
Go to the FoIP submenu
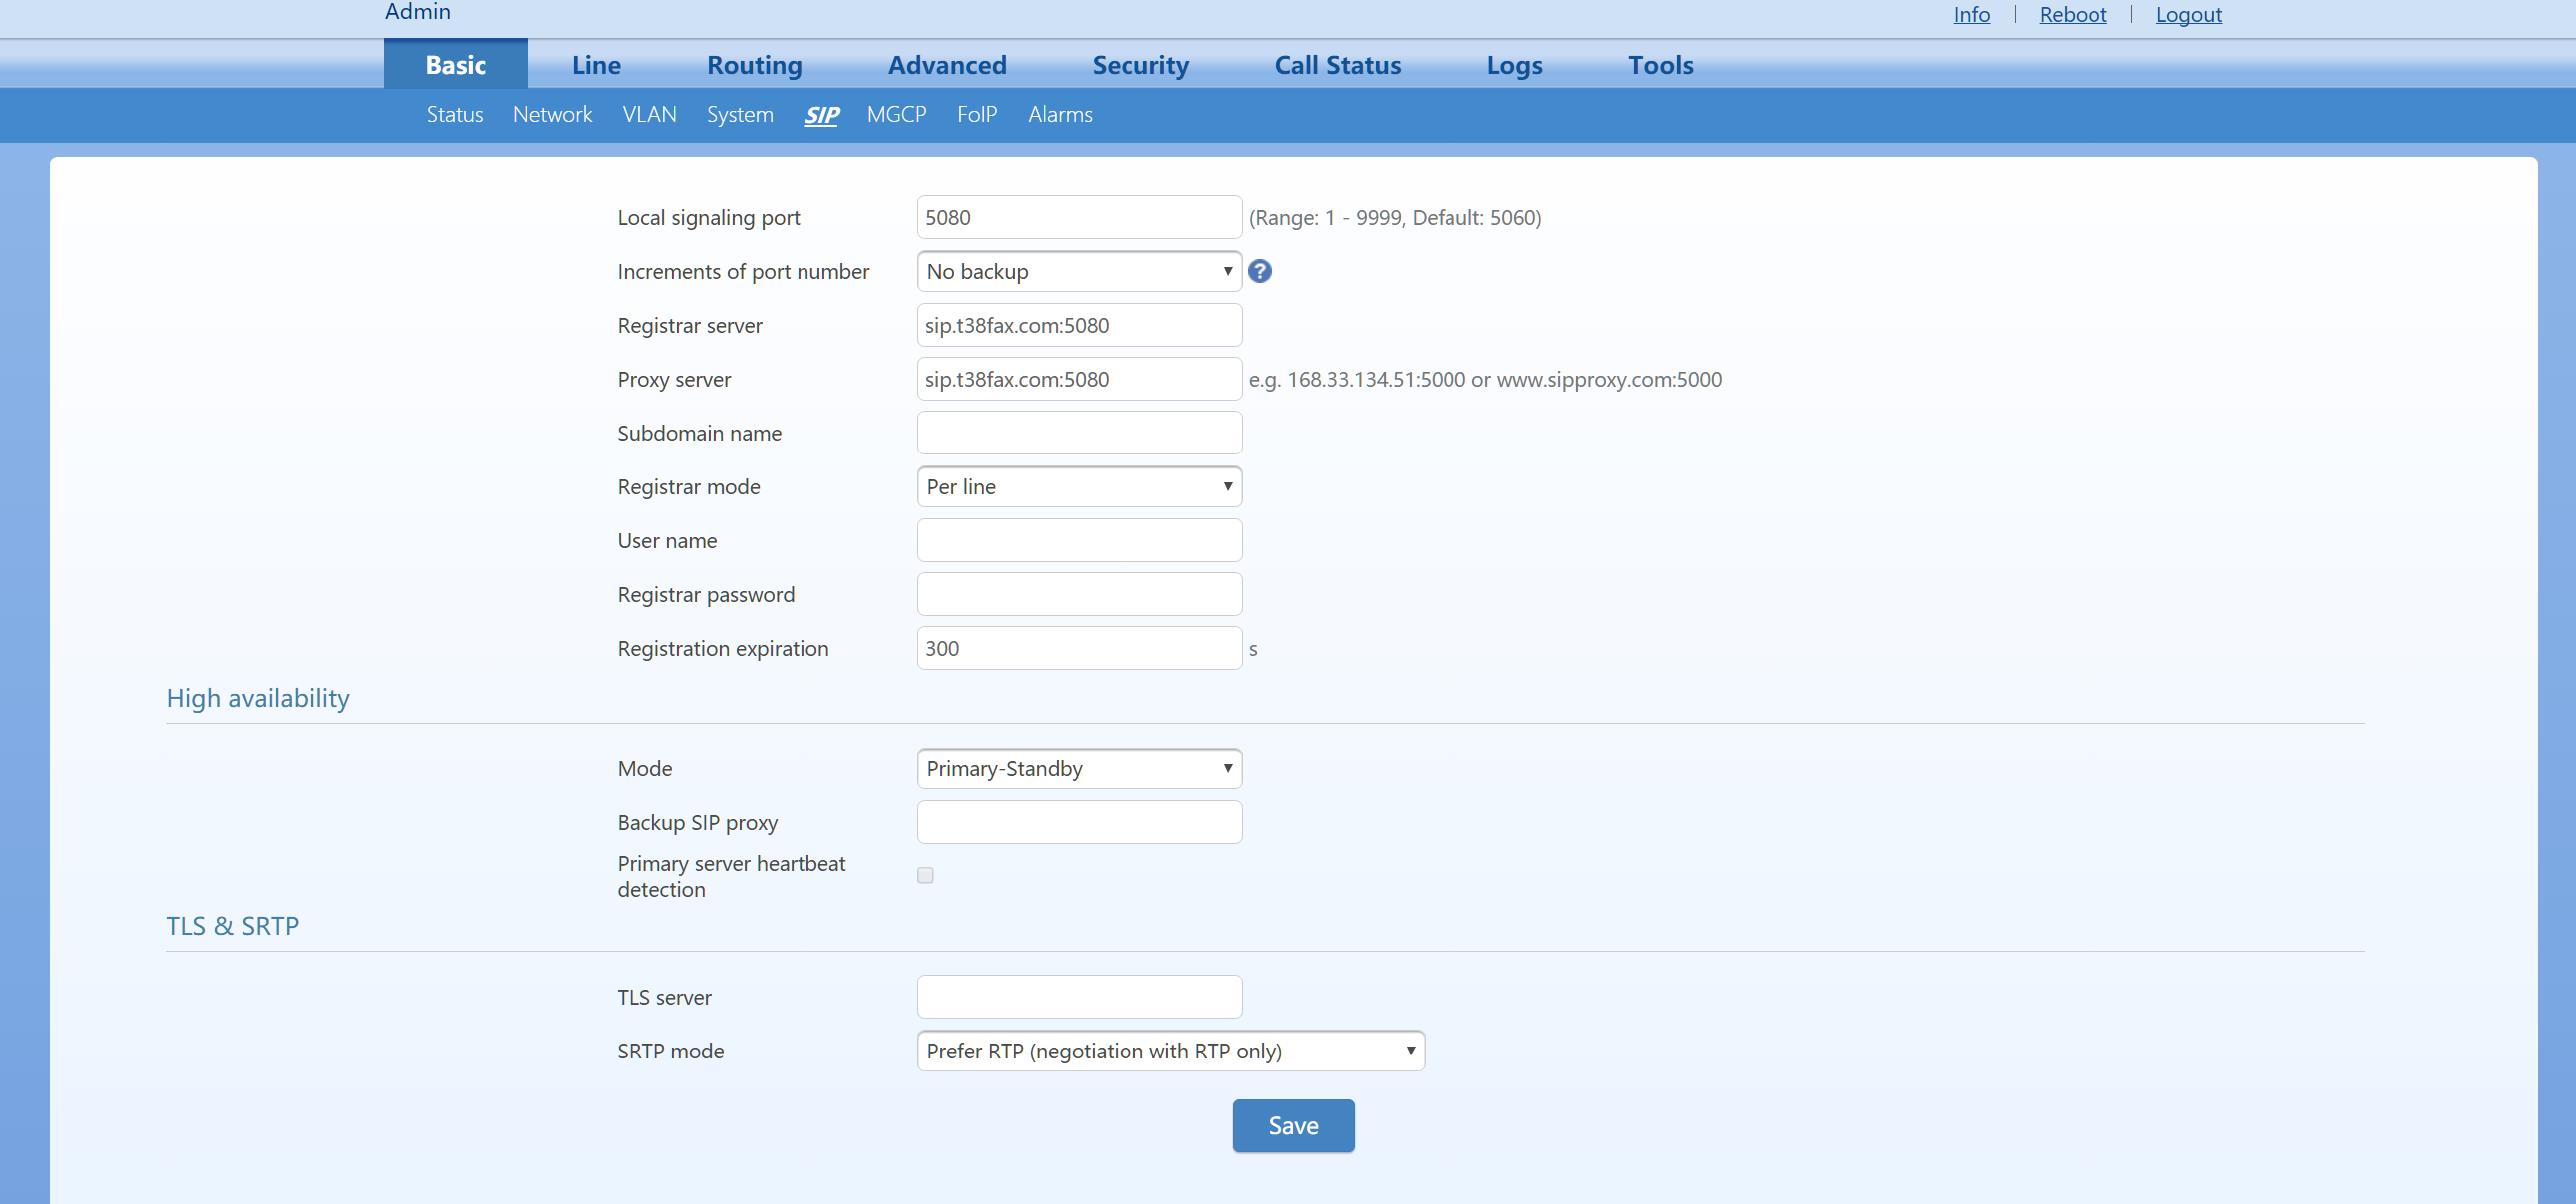click(x=976, y=114)
